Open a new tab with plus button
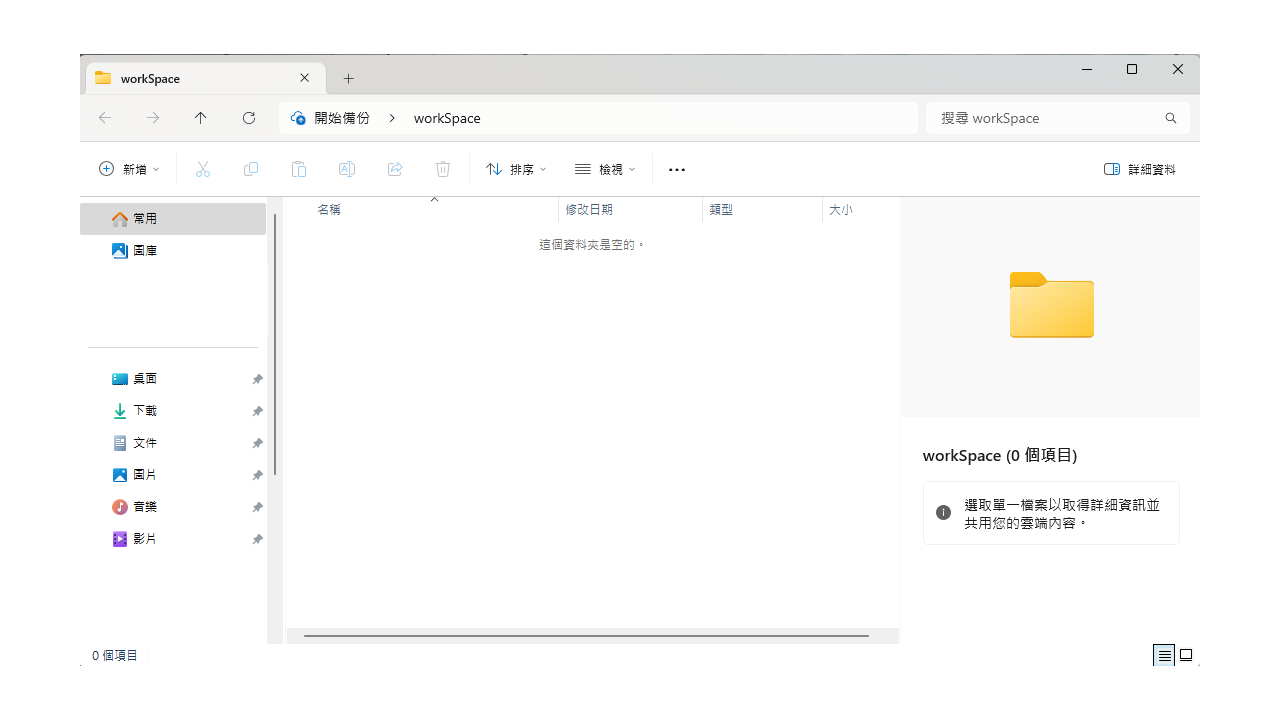Screen dimensions: 1280x720 pos(348,78)
